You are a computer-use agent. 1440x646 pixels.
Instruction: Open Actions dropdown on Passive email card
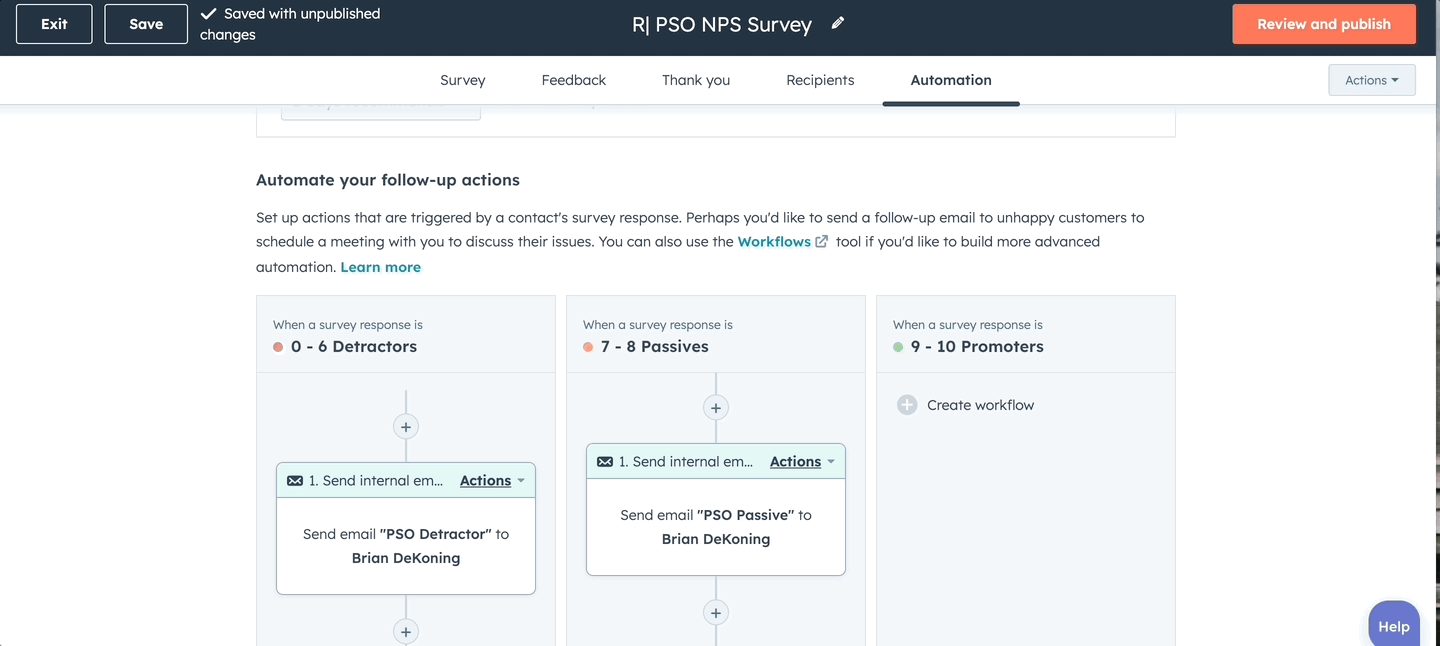pyautogui.click(x=802, y=462)
